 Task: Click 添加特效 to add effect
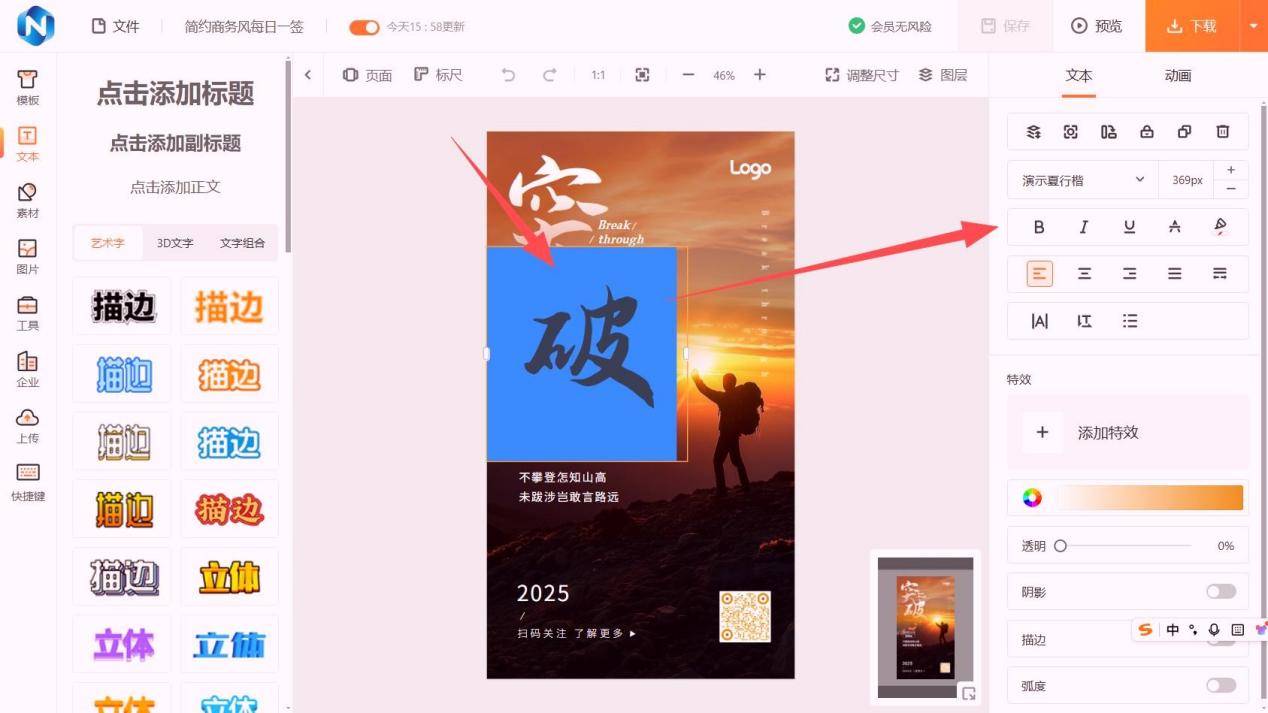pyautogui.click(x=1107, y=433)
